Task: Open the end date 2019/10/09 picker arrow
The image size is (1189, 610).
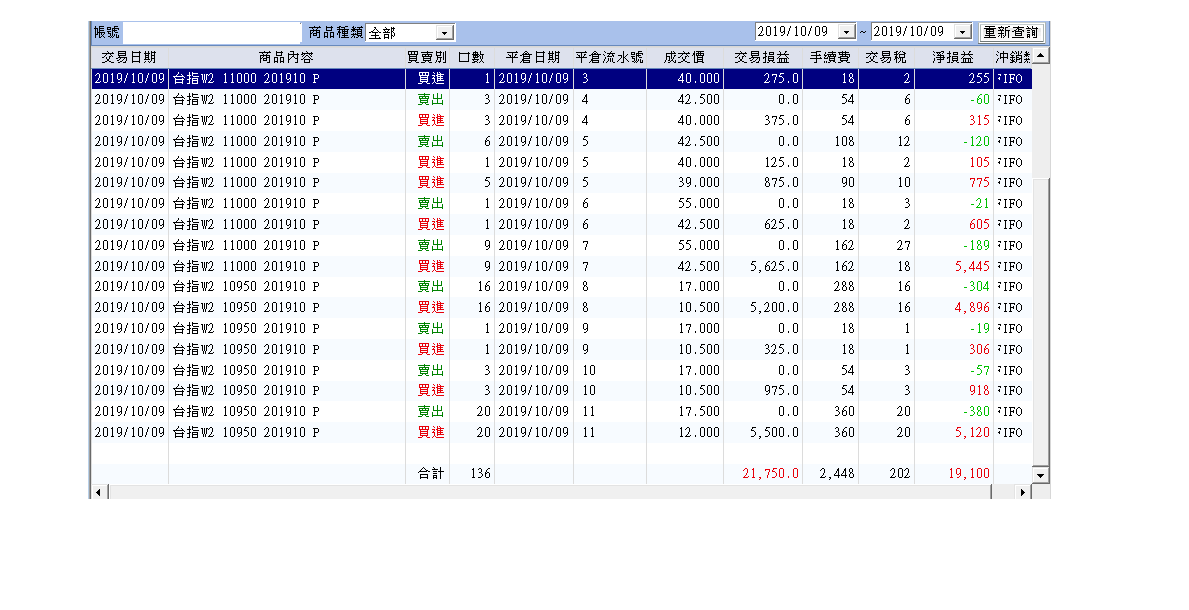Action: point(962,32)
